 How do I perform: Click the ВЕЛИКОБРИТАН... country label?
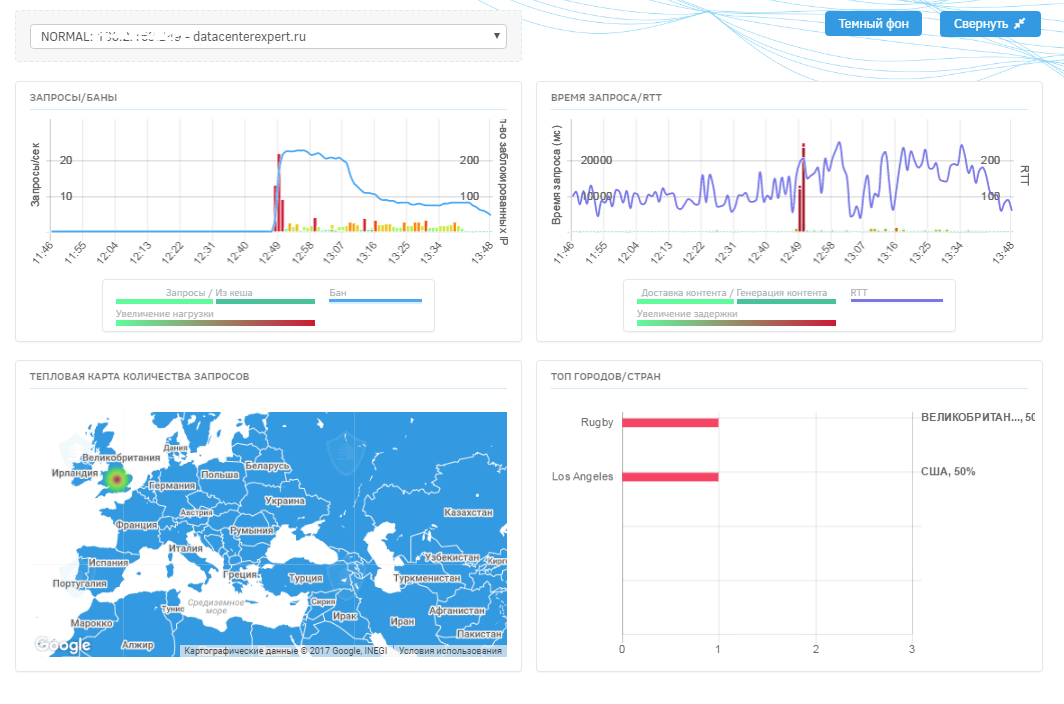point(978,417)
